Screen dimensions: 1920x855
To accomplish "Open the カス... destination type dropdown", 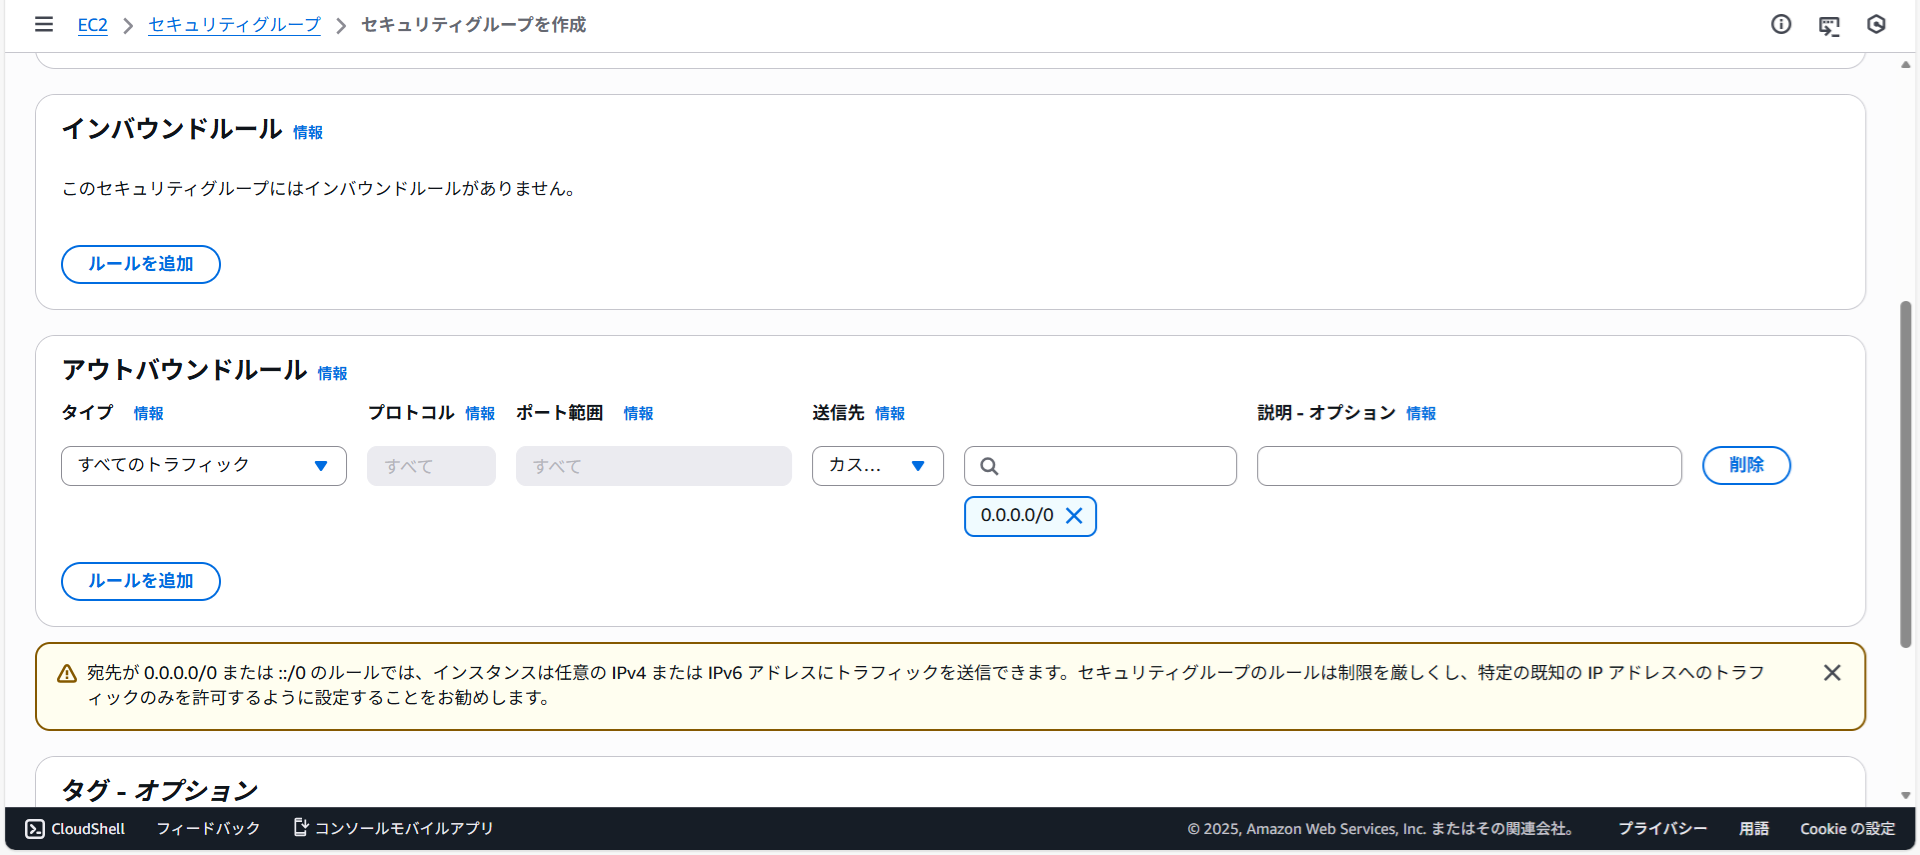I will pyautogui.click(x=877, y=466).
